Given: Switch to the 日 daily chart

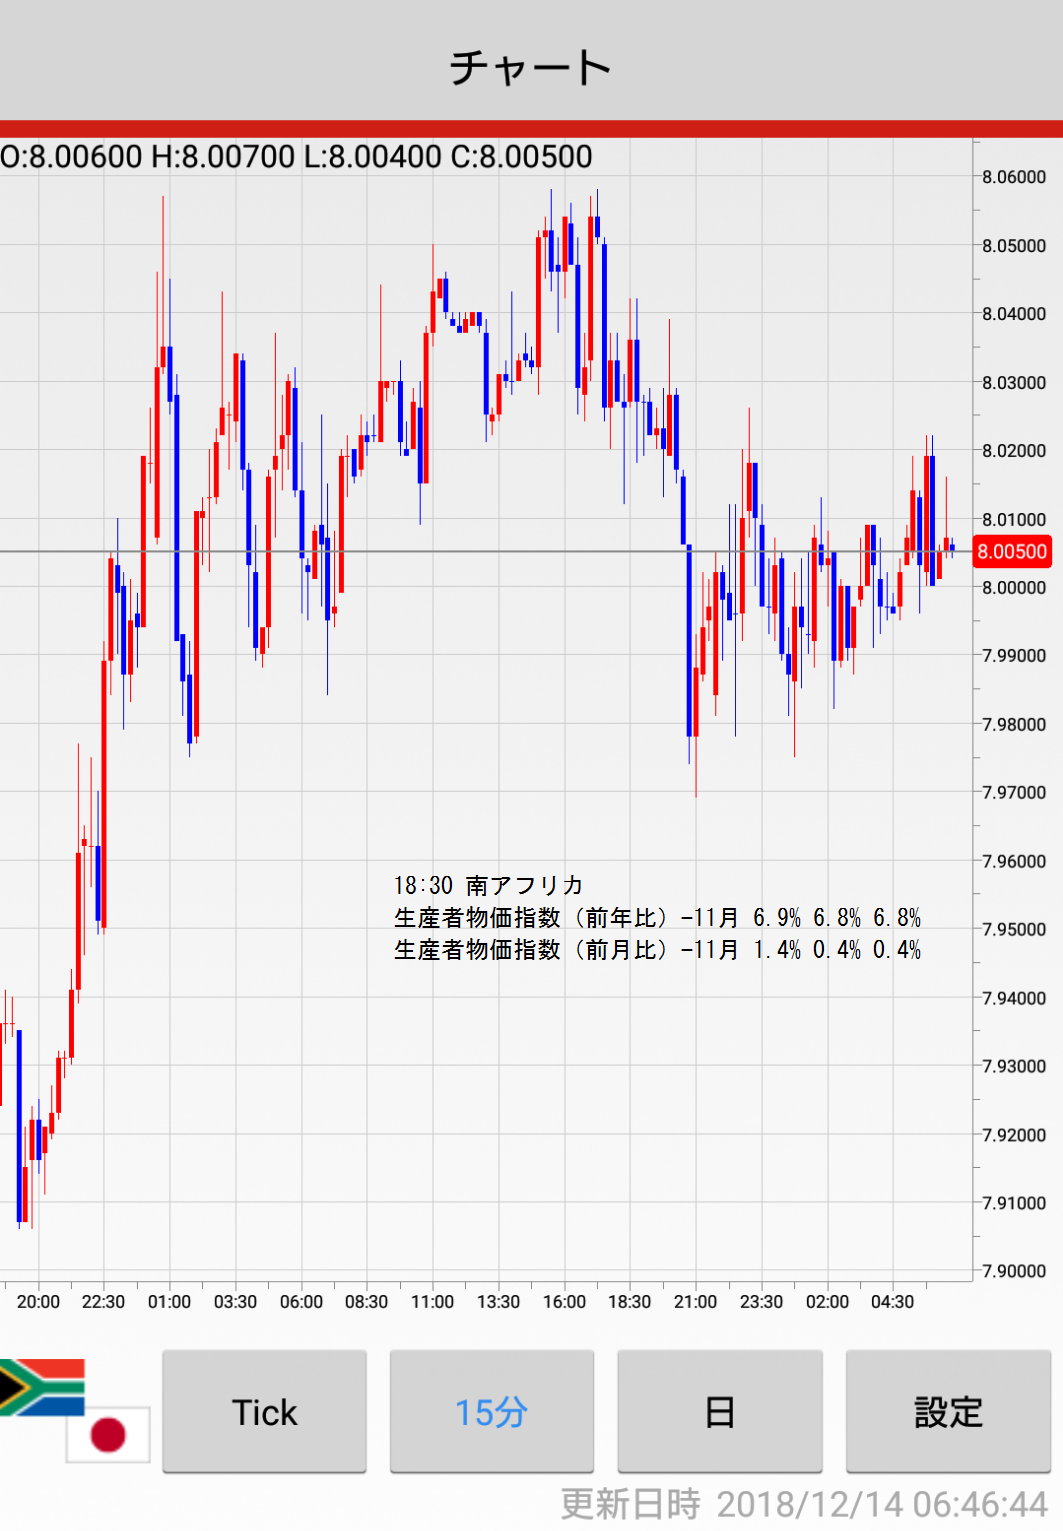Looking at the screenshot, I should pos(719,1411).
